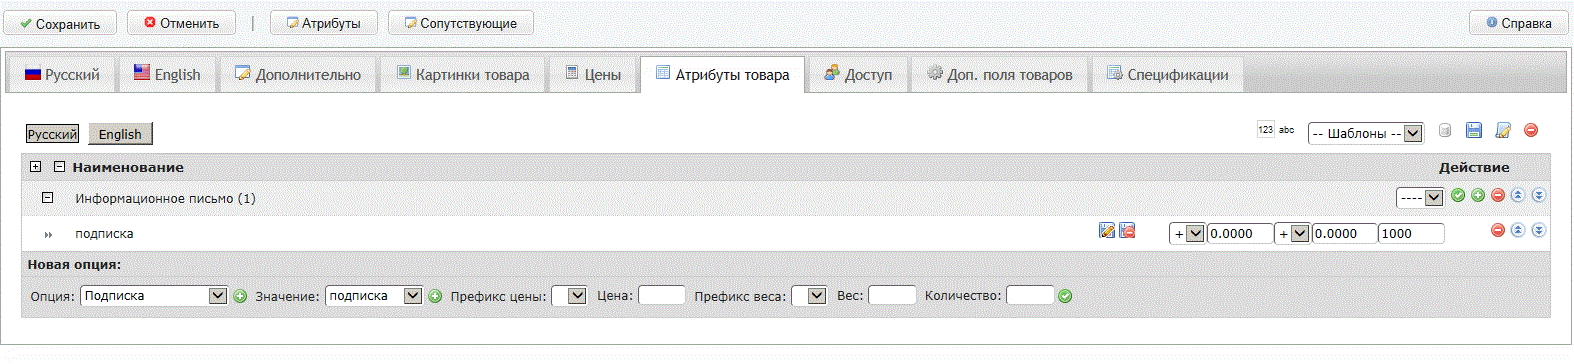Open price prefix dropdown in подписка row
This screenshot has height=364, width=1574.
[x=1187, y=233]
